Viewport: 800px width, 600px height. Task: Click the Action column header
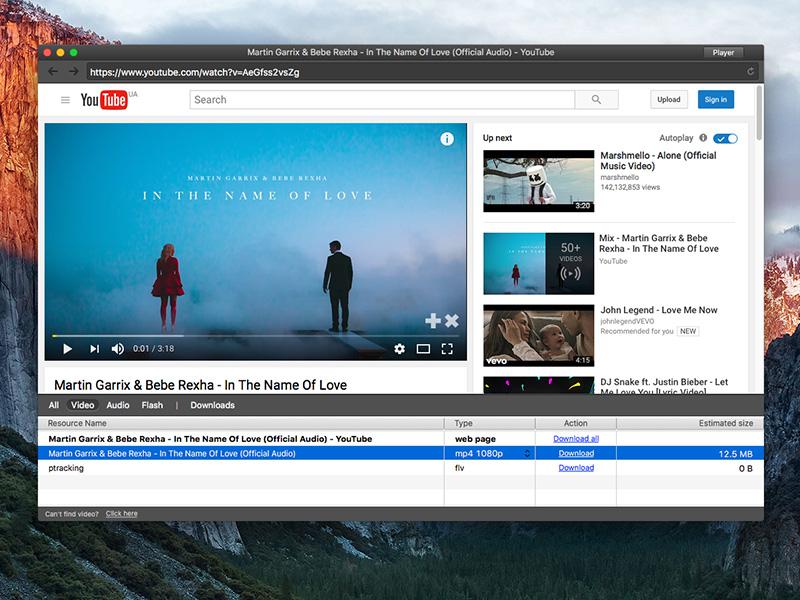[576, 423]
